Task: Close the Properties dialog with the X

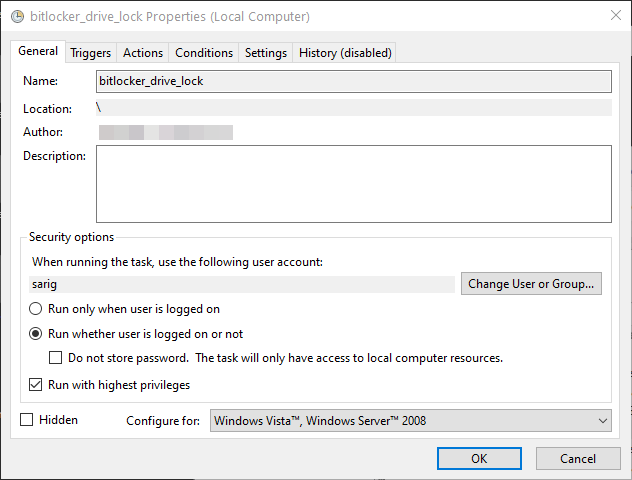Action: pos(615,15)
